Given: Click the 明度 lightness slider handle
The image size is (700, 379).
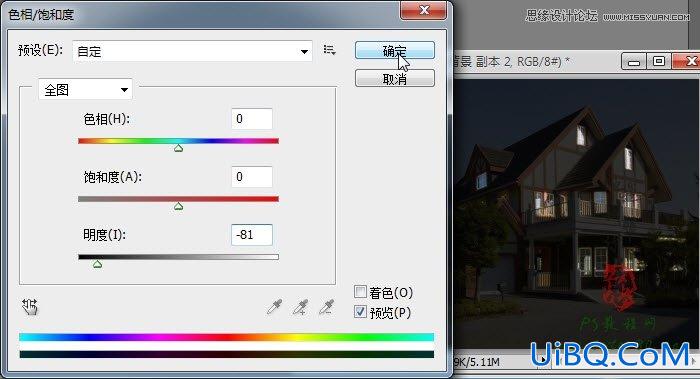Looking at the screenshot, I should pyautogui.click(x=97, y=264).
